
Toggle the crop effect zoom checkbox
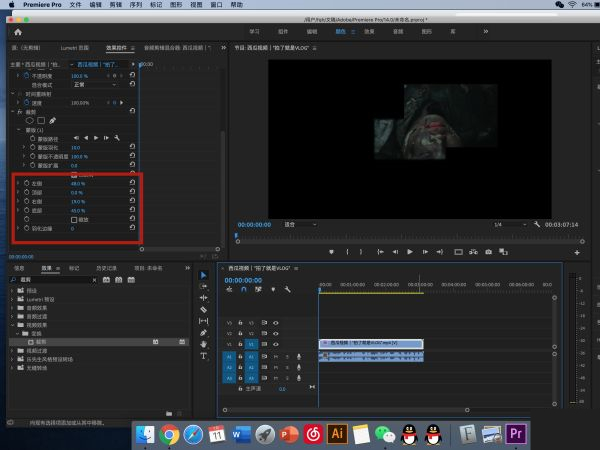(74, 220)
